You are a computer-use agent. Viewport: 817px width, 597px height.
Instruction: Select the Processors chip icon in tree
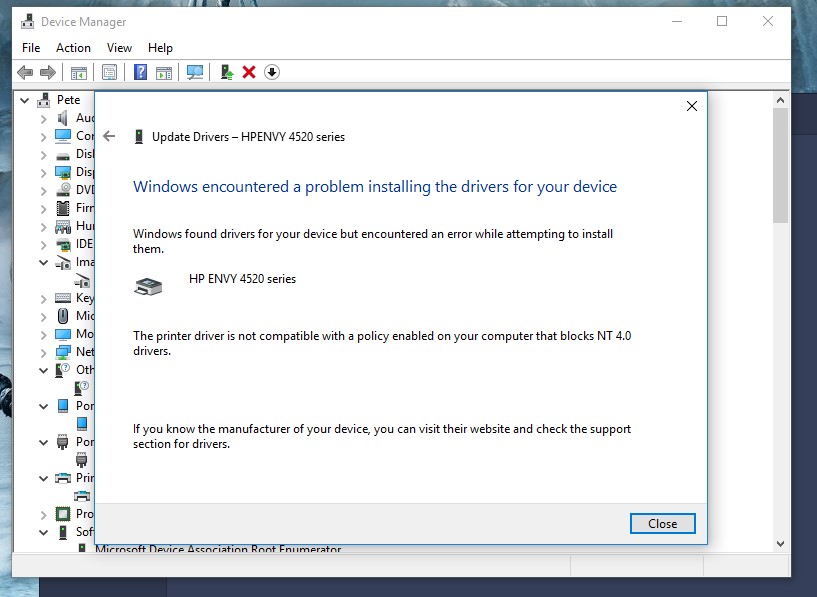click(63, 514)
